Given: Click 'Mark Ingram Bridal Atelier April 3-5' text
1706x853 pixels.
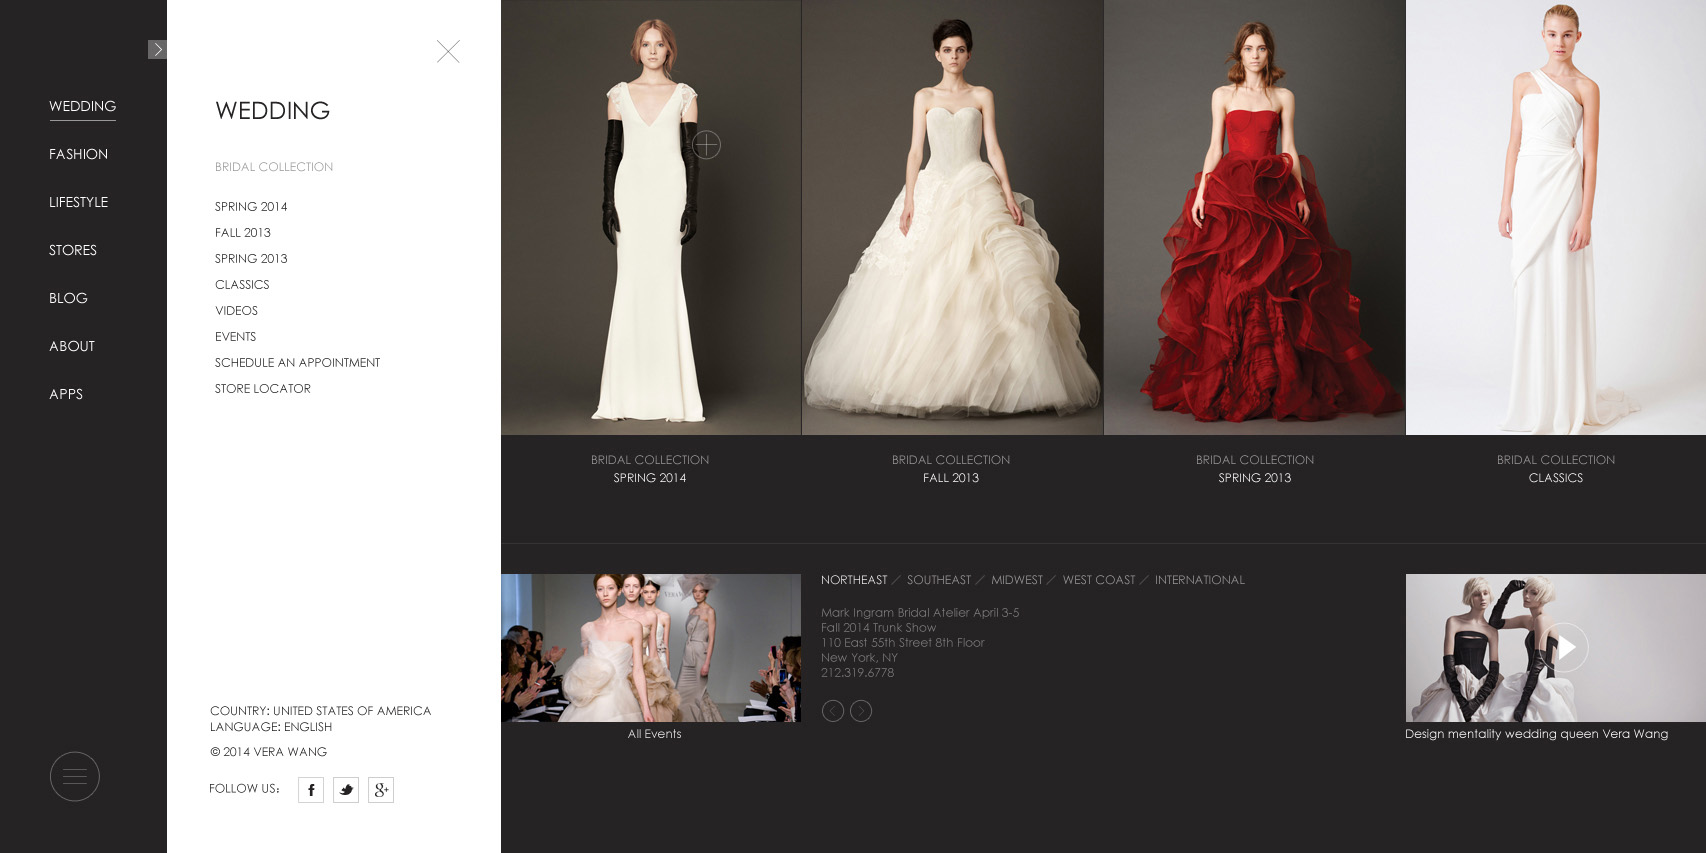Looking at the screenshot, I should [x=920, y=613].
